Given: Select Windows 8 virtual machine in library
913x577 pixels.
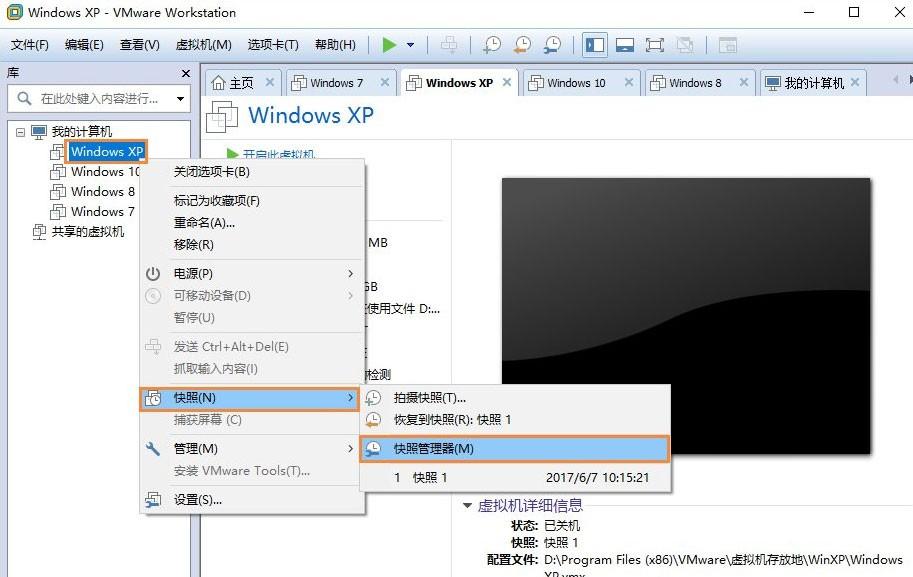Looking at the screenshot, I should (101, 191).
